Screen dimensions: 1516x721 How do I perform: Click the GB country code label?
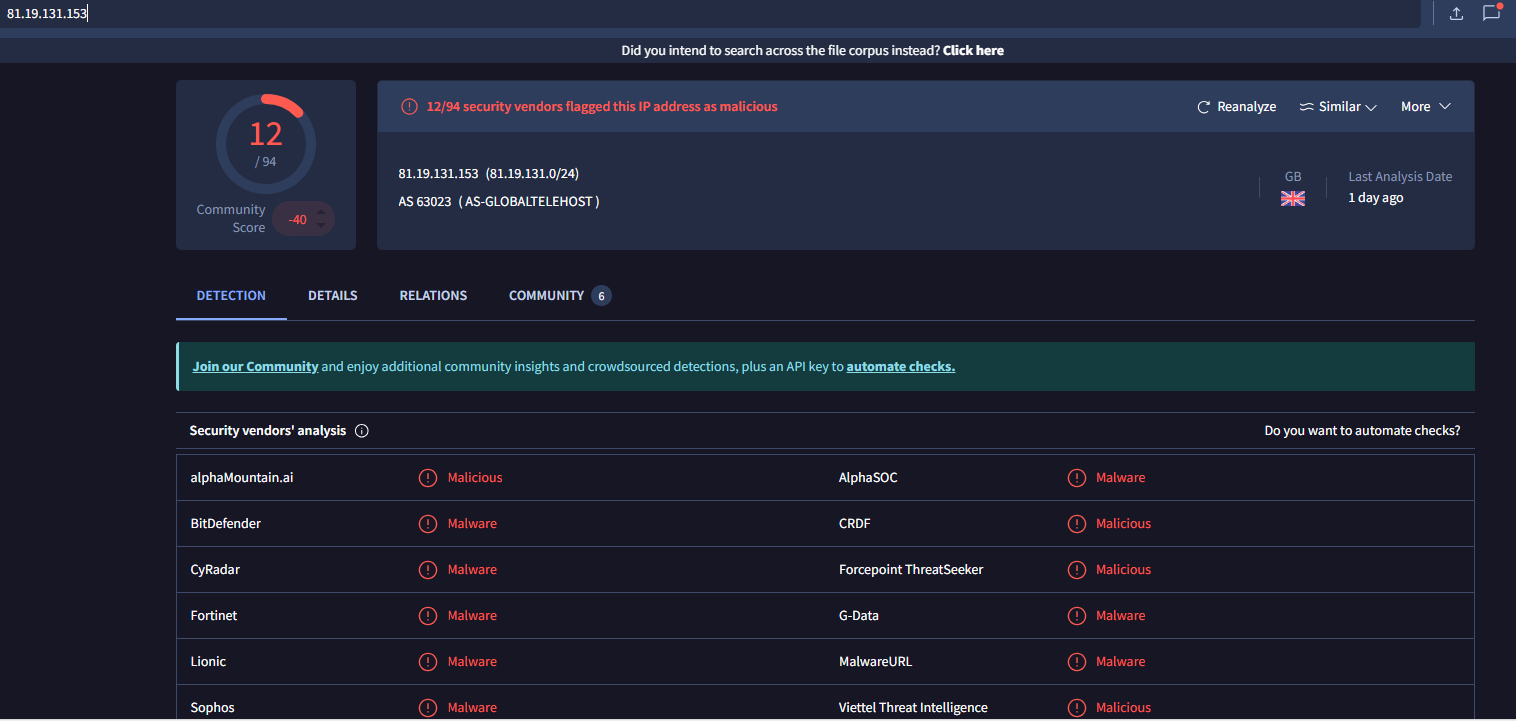pos(1293,177)
